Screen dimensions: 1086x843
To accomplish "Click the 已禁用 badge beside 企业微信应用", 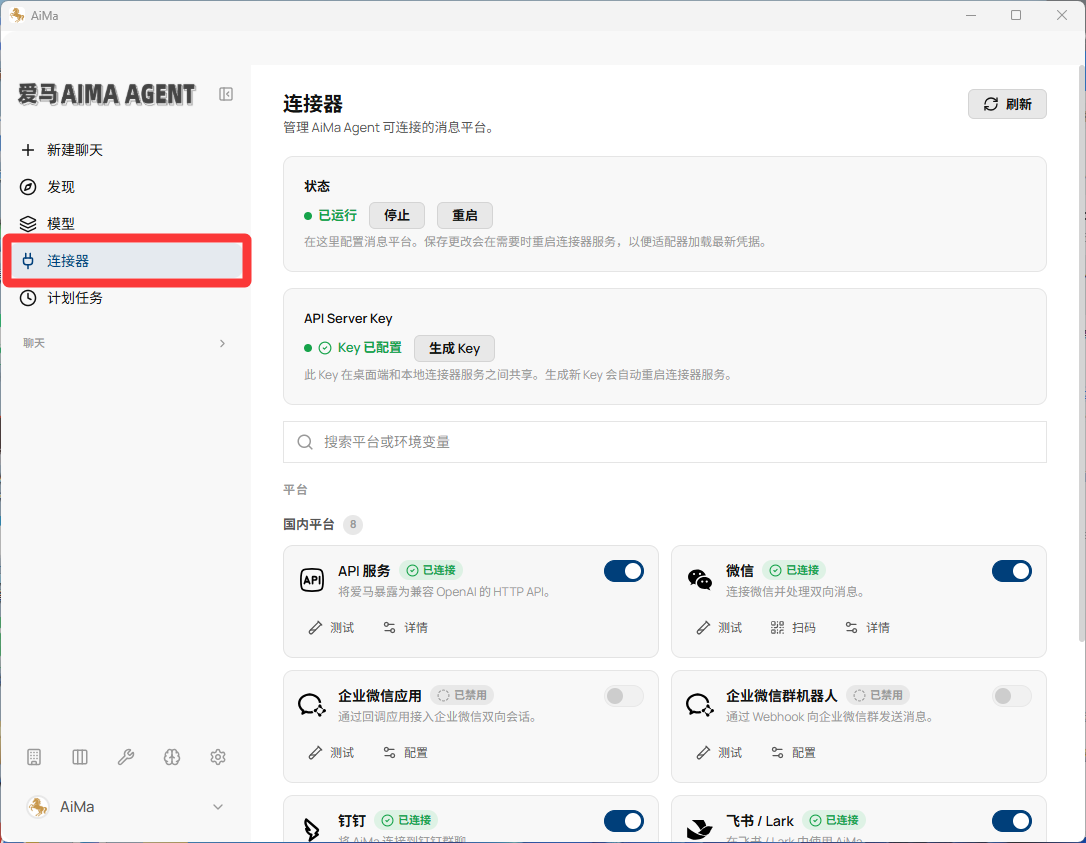I will click(x=462, y=695).
